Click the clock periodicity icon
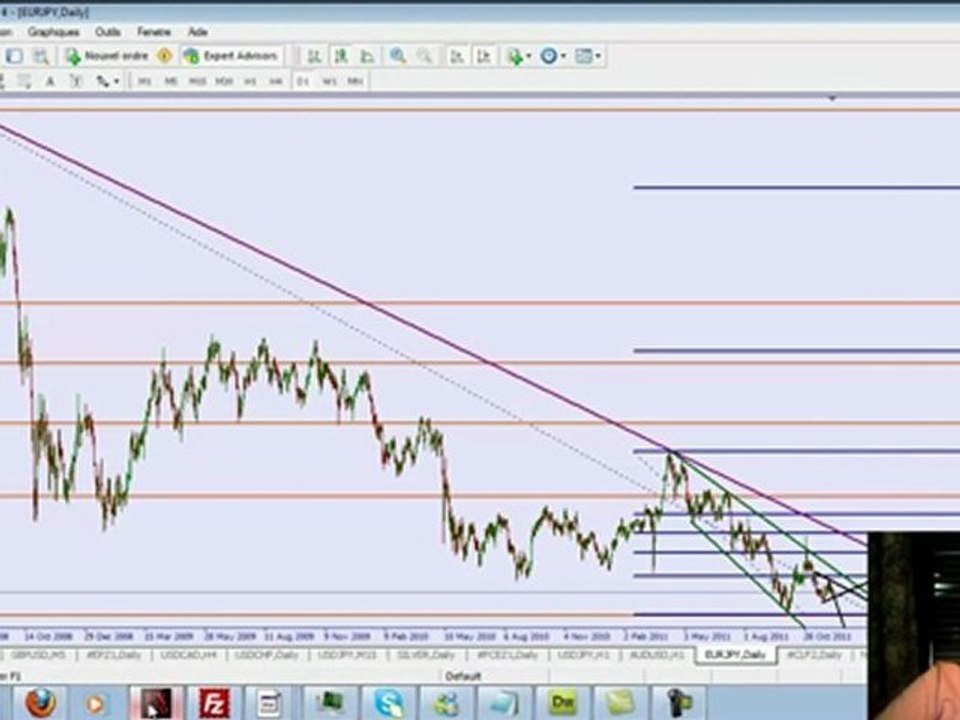 549,56
